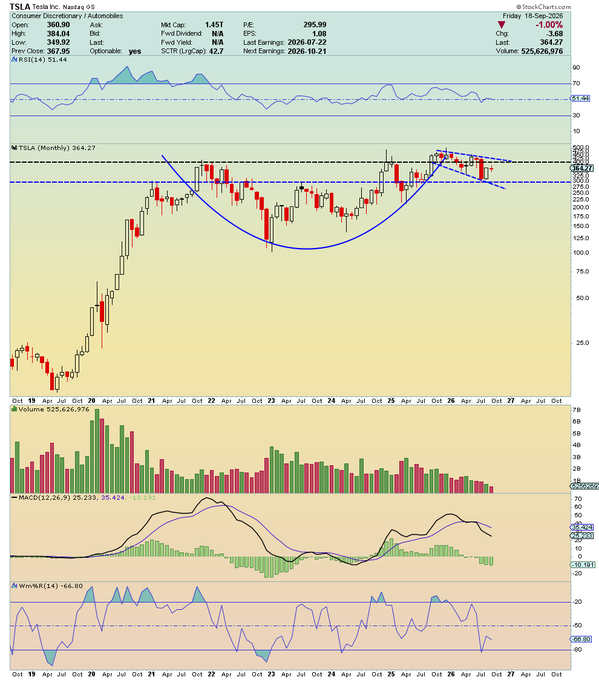This screenshot has width=599, height=680.
Task: Click the Nasdaq GS exchange label
Action: tap(79, 7)
